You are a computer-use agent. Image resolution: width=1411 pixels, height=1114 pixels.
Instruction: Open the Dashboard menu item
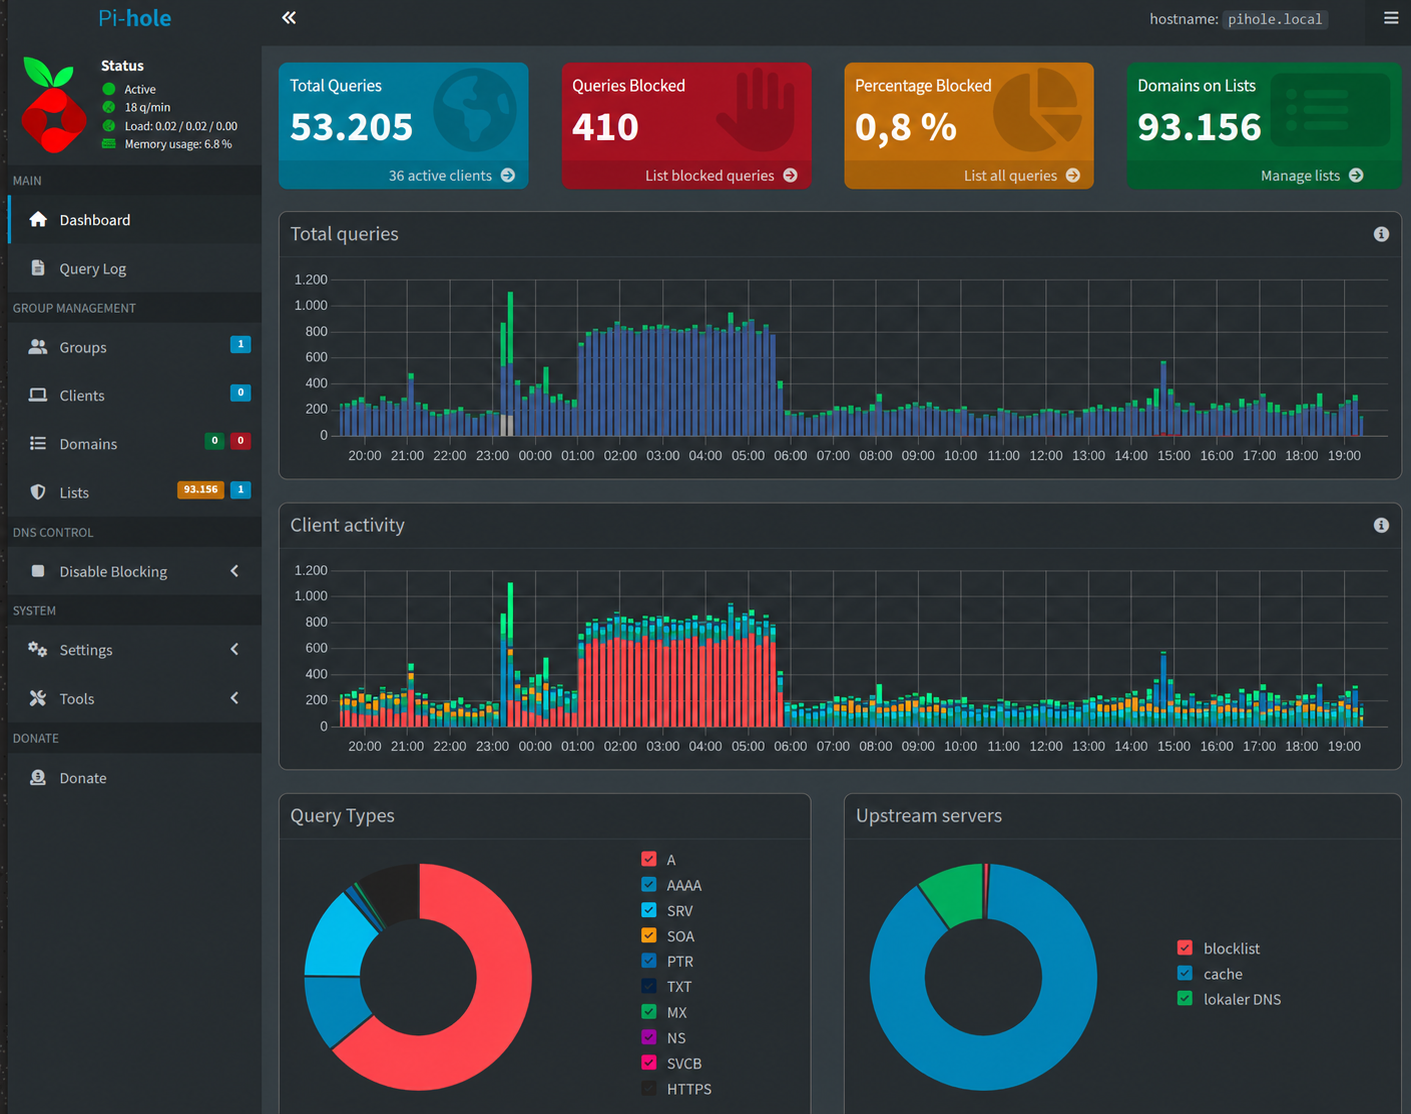[134, 220]
